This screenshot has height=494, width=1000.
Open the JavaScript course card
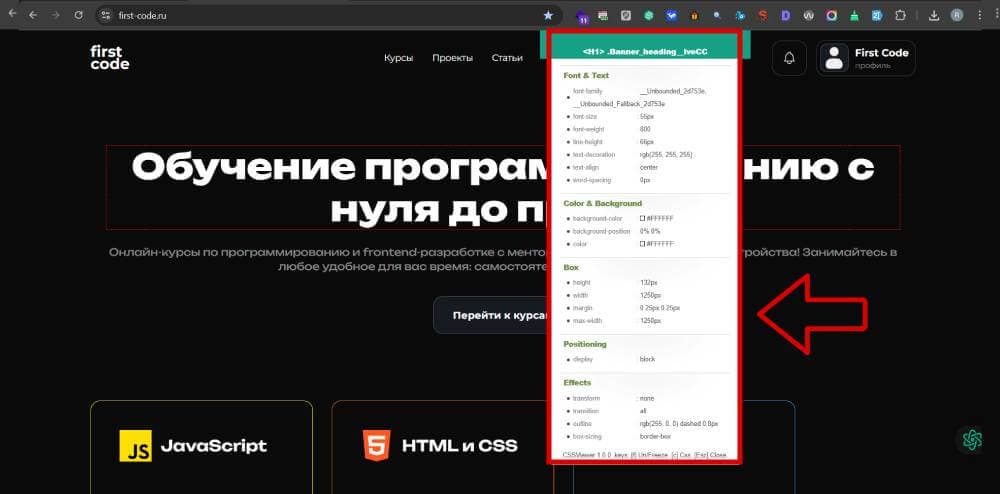tap(201, 445)
